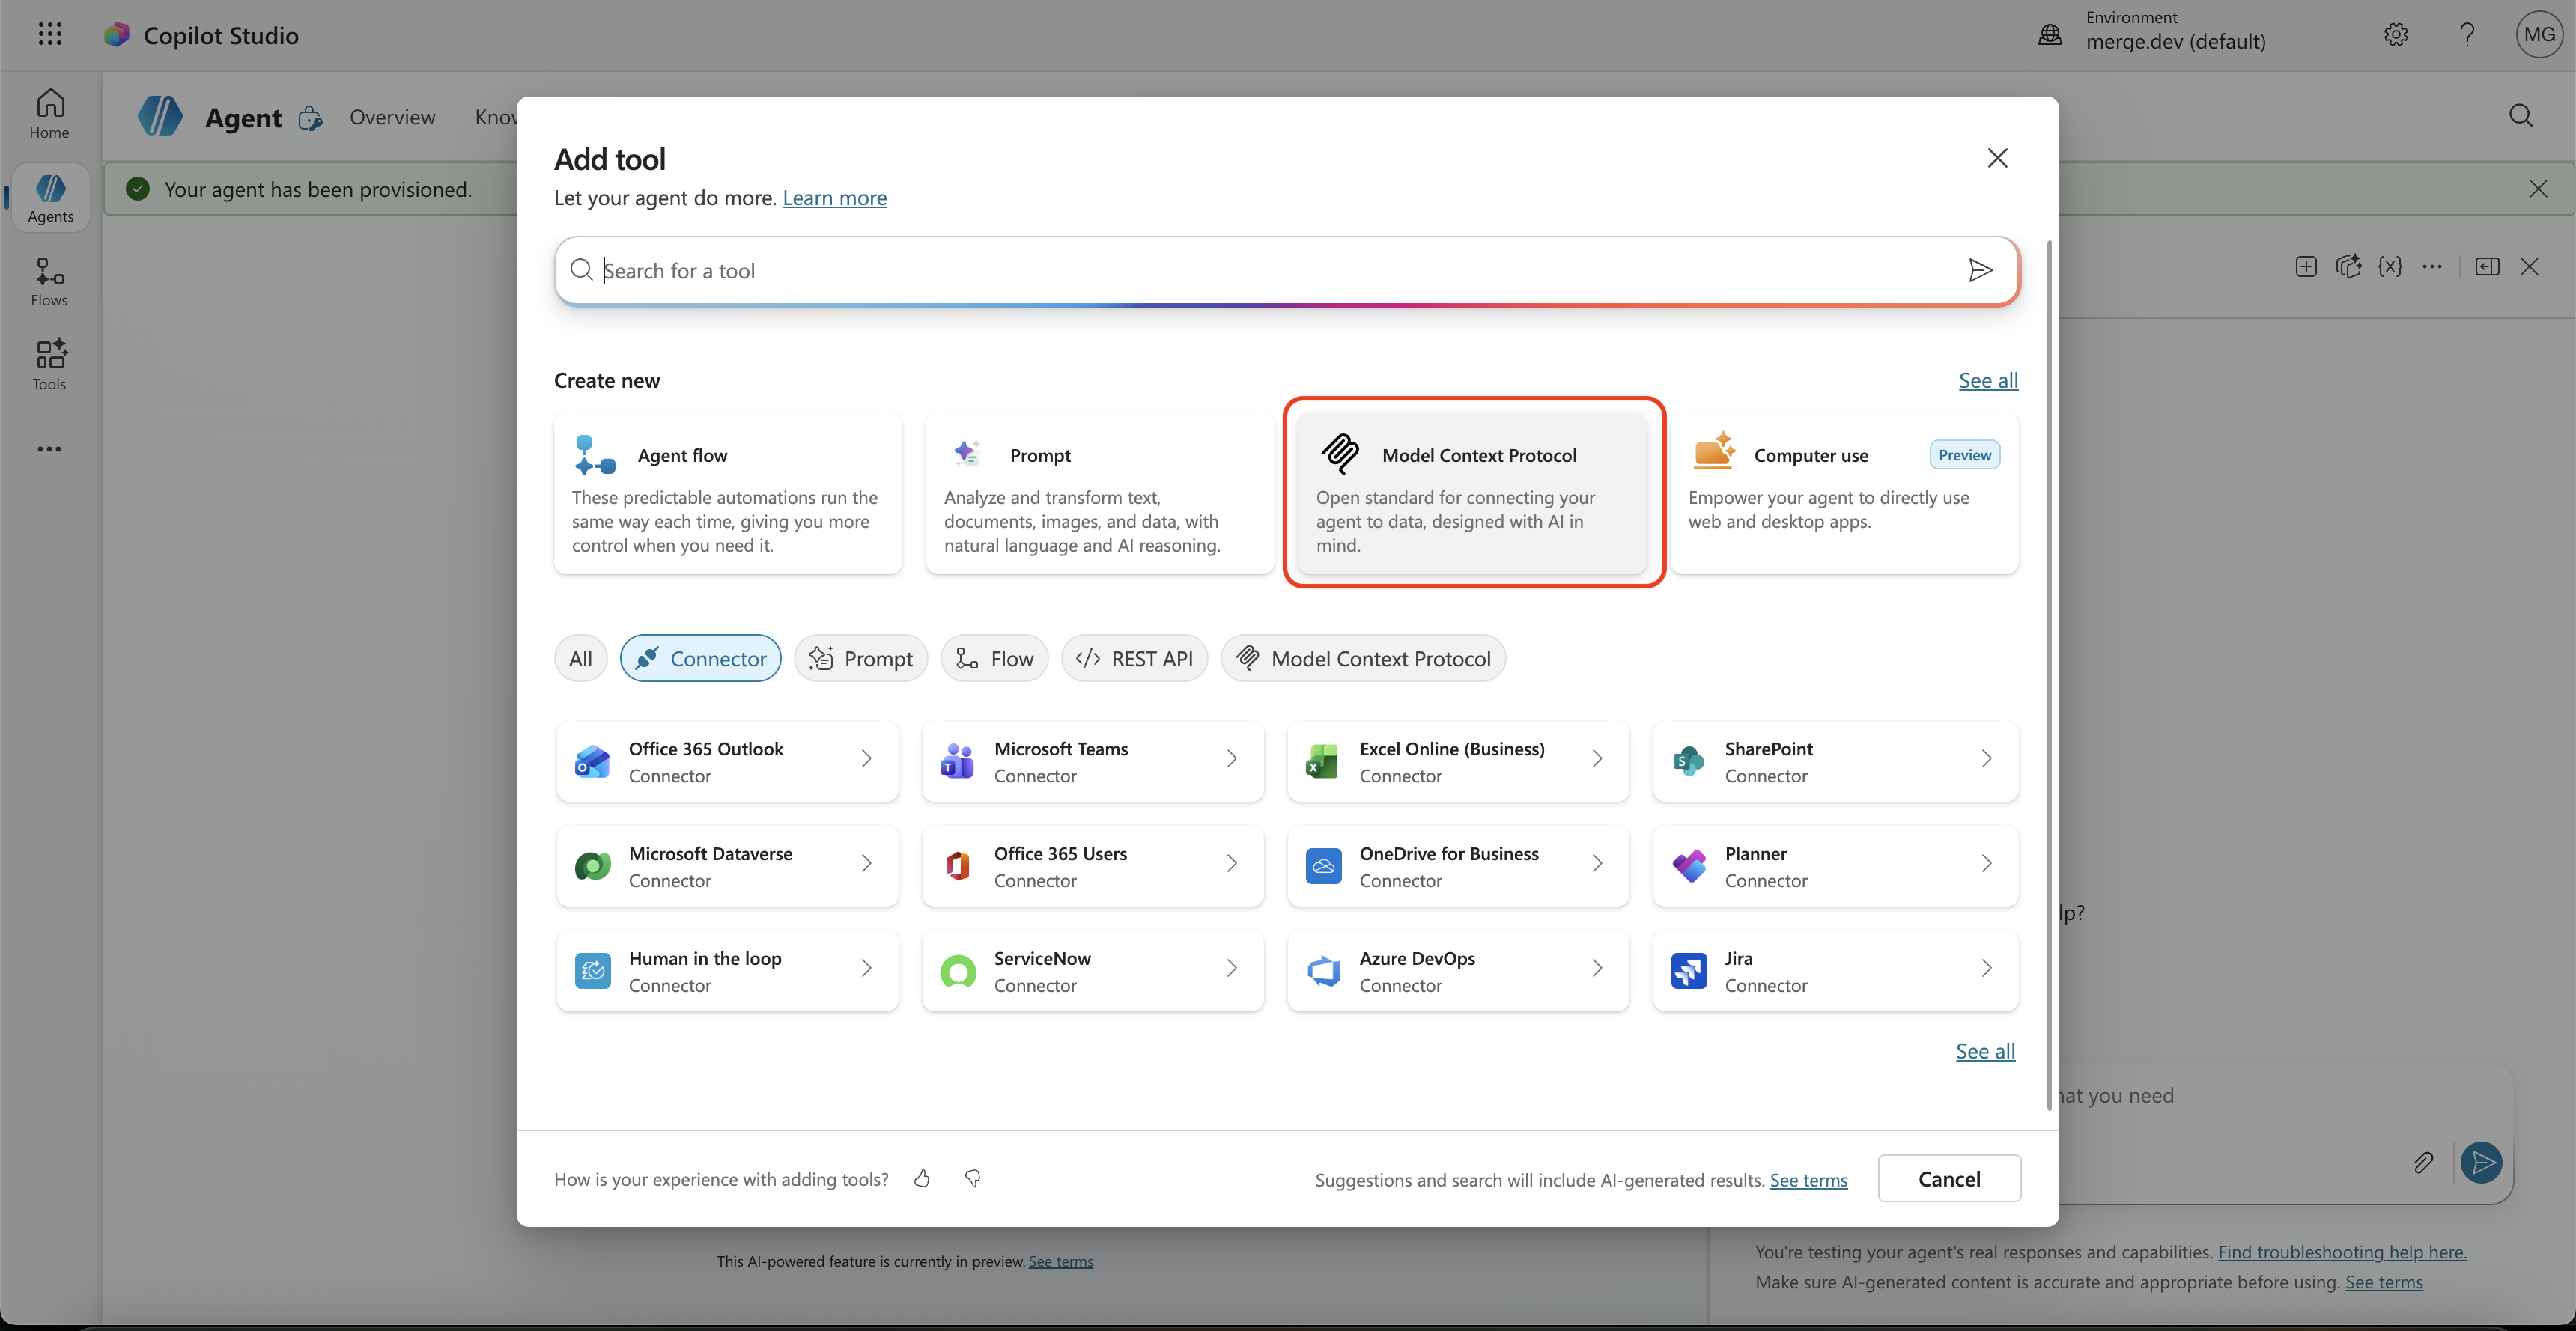Click the Copilot Studio logo

pyautogui.click(x=117, y=35)
